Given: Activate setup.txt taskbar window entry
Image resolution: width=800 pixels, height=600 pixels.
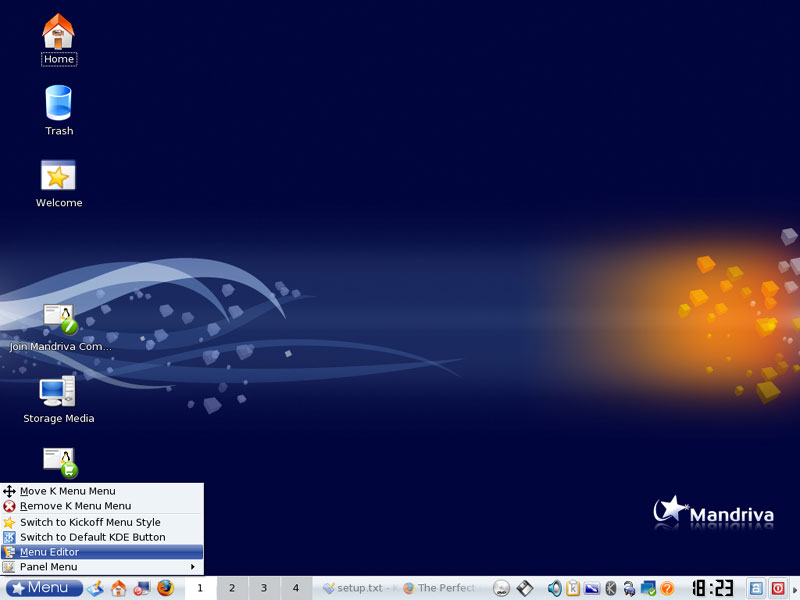Looking at the screenshot, I should [x=360, y=588].
